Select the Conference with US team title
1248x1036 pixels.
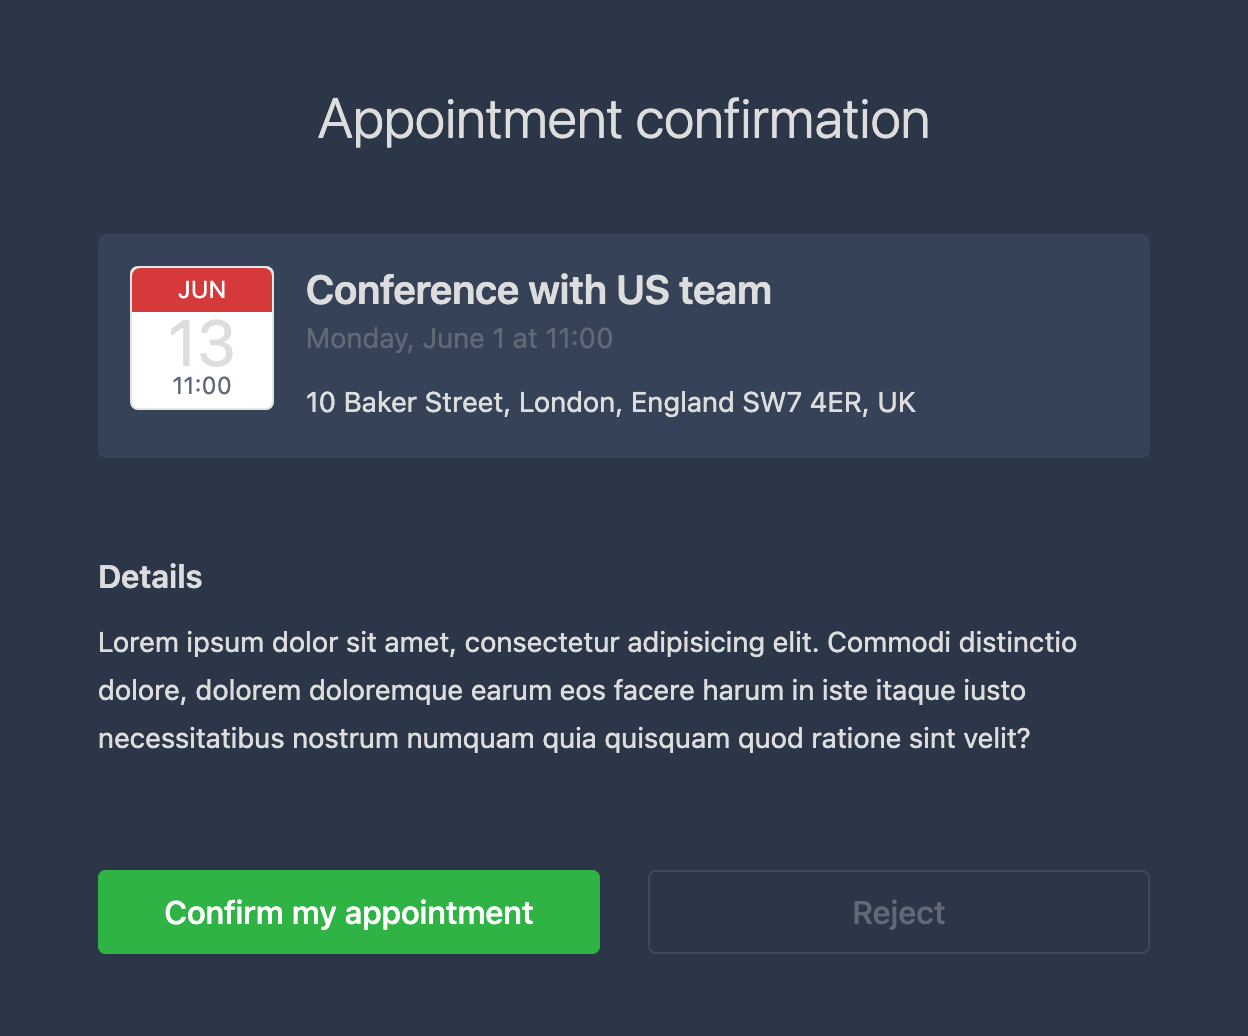(539, 290)
